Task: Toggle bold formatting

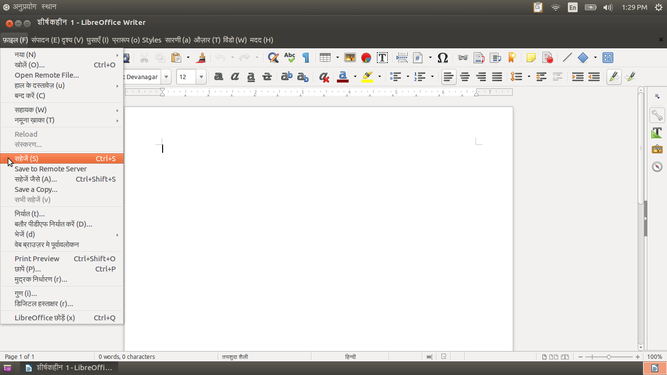Action: [x=219, y=77]
